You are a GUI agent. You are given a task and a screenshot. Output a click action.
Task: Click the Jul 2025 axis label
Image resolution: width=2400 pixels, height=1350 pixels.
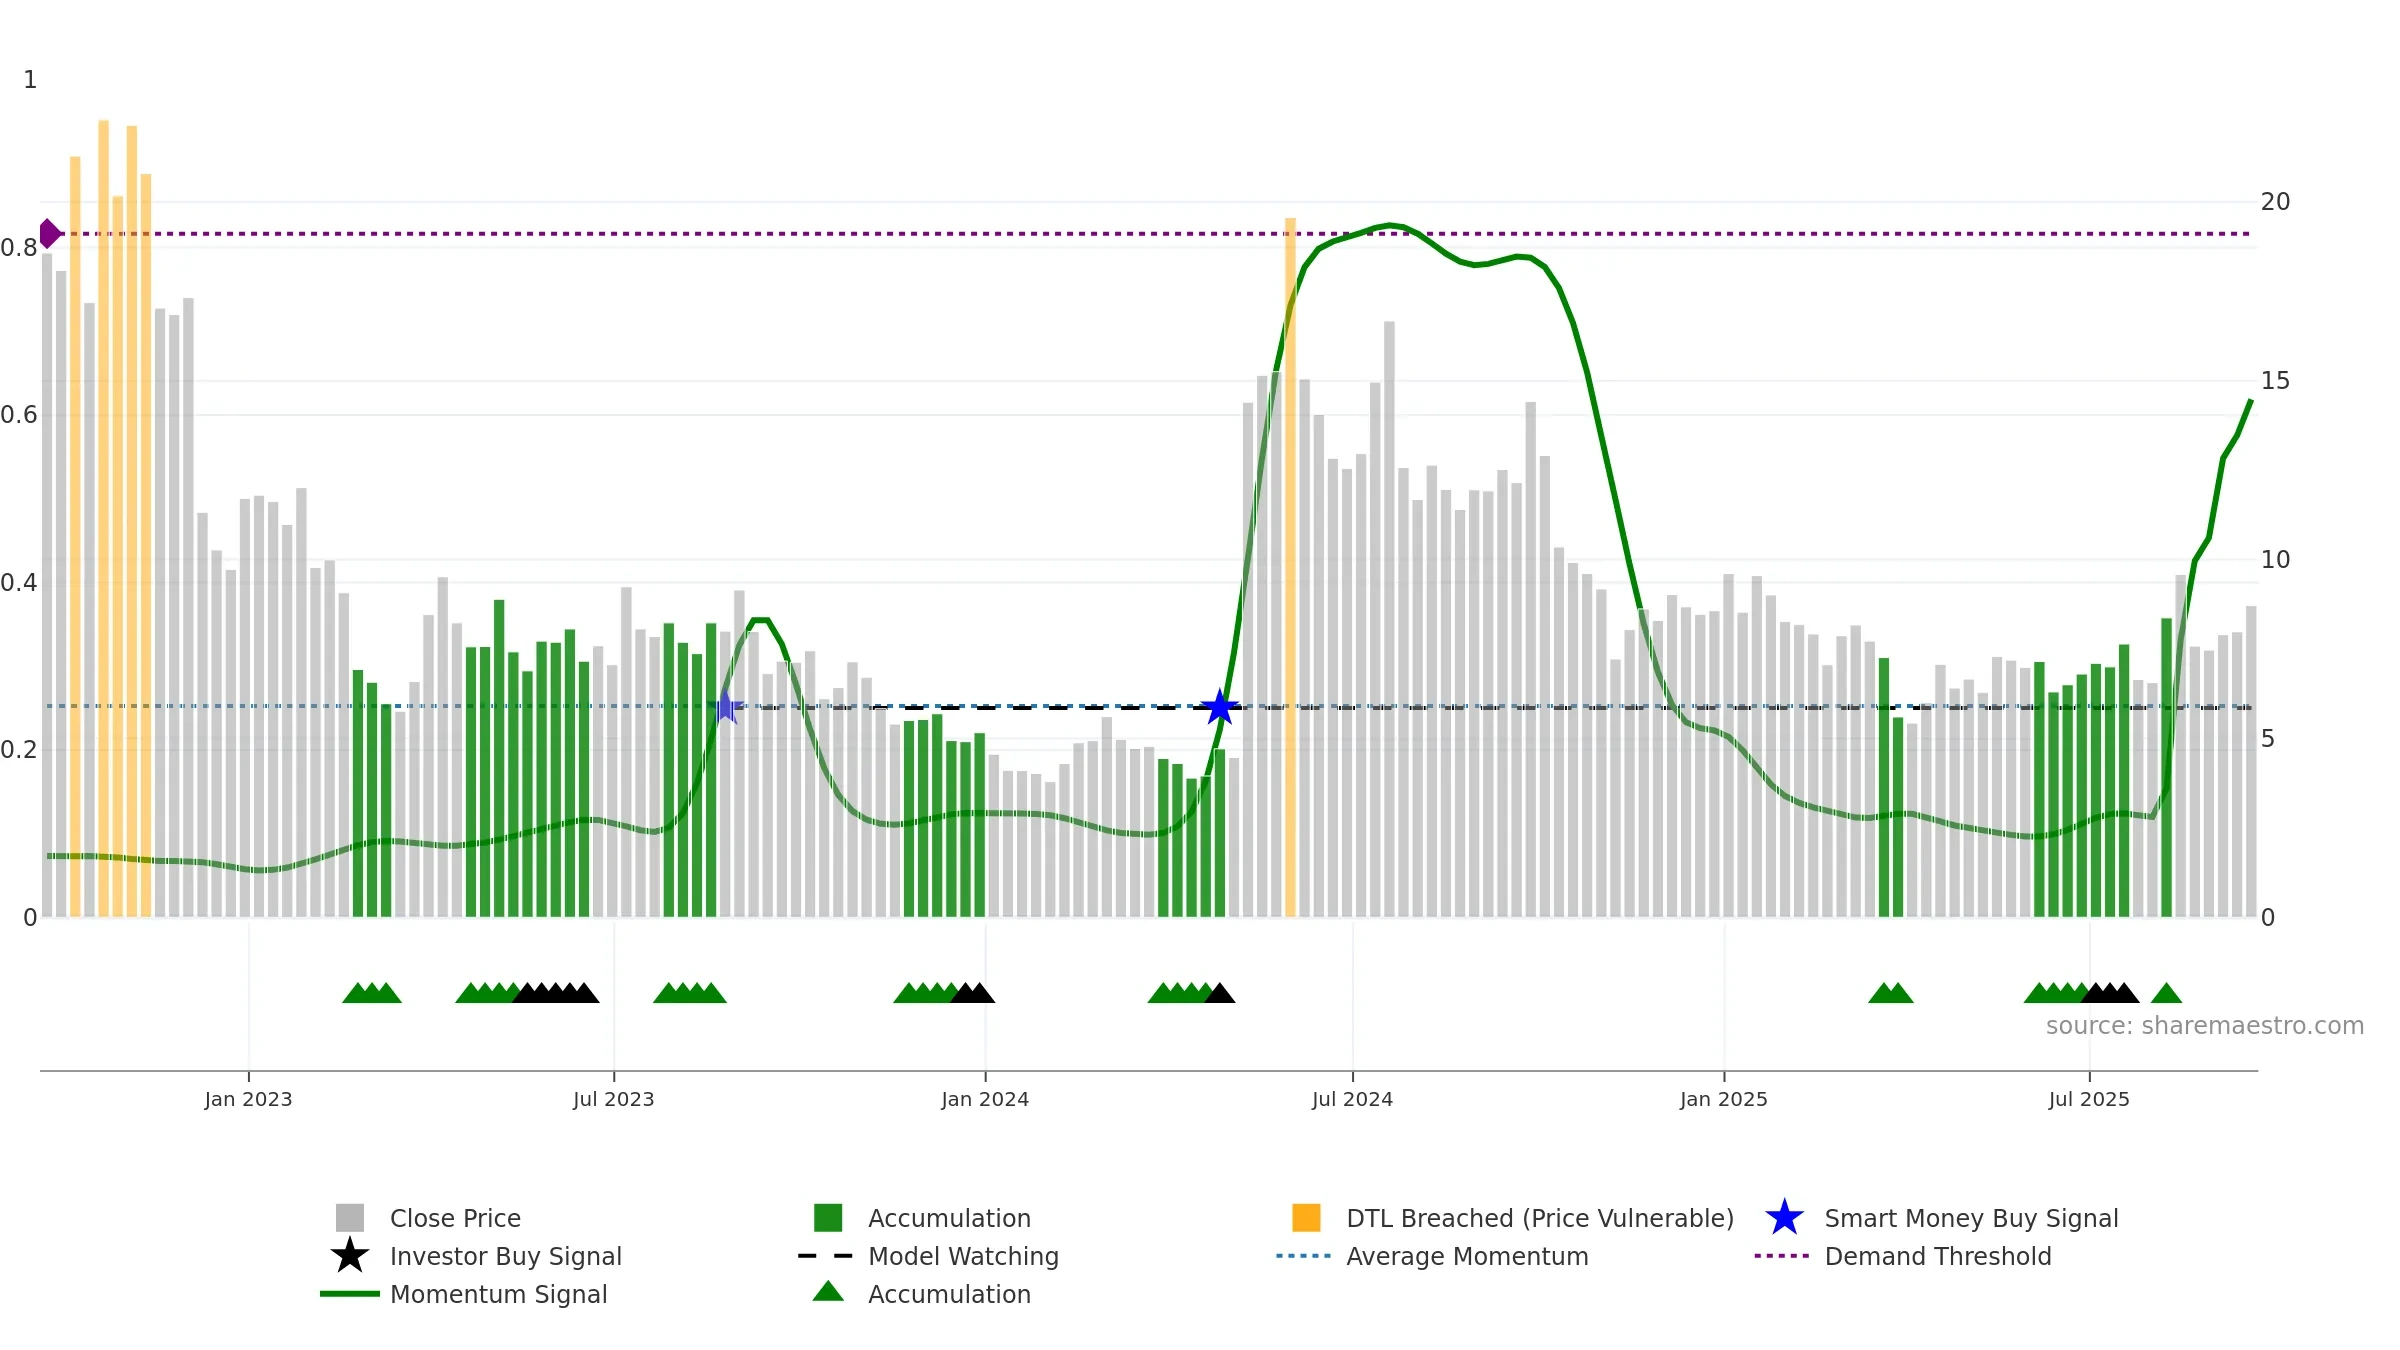(2089, 1100)
